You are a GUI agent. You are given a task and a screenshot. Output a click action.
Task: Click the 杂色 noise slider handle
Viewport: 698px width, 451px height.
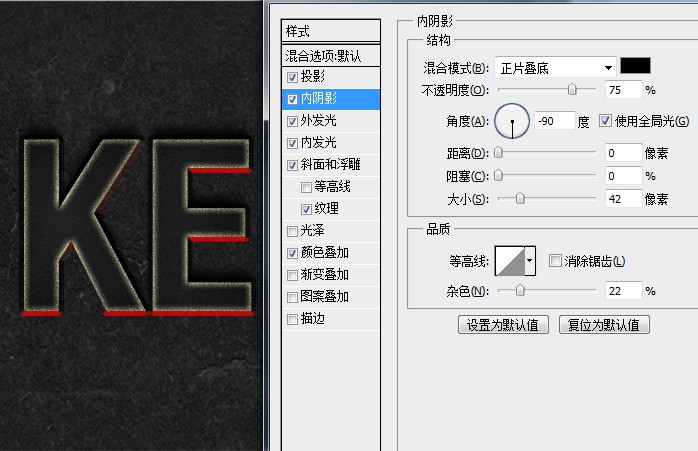pos(519,291)
